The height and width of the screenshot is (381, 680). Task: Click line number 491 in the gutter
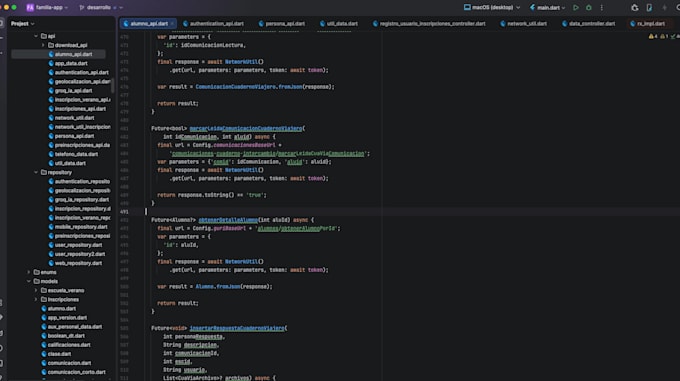click(x=124, y=212)
